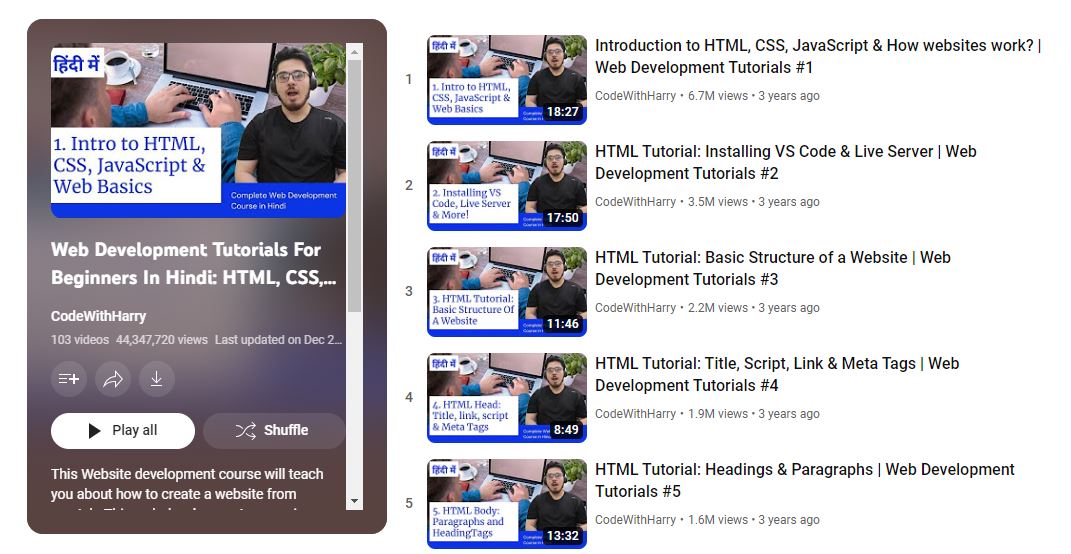Image resolution: width=1071 pixels, height=554 pixels.
Task: Open thumbnail for Installing VS Code video
Action: (506, 185)
